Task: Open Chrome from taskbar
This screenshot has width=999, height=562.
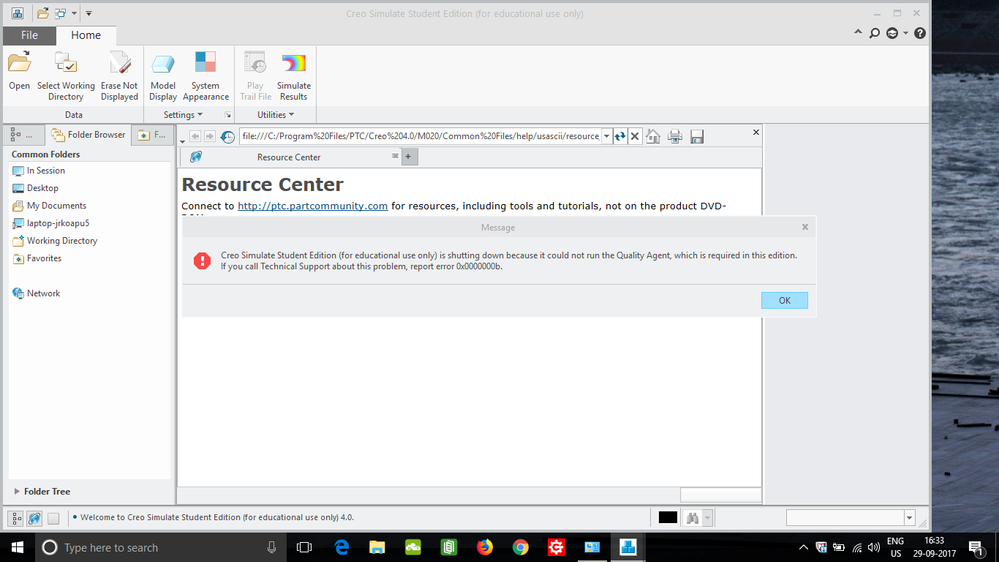Action: click(x=521, y=547)
